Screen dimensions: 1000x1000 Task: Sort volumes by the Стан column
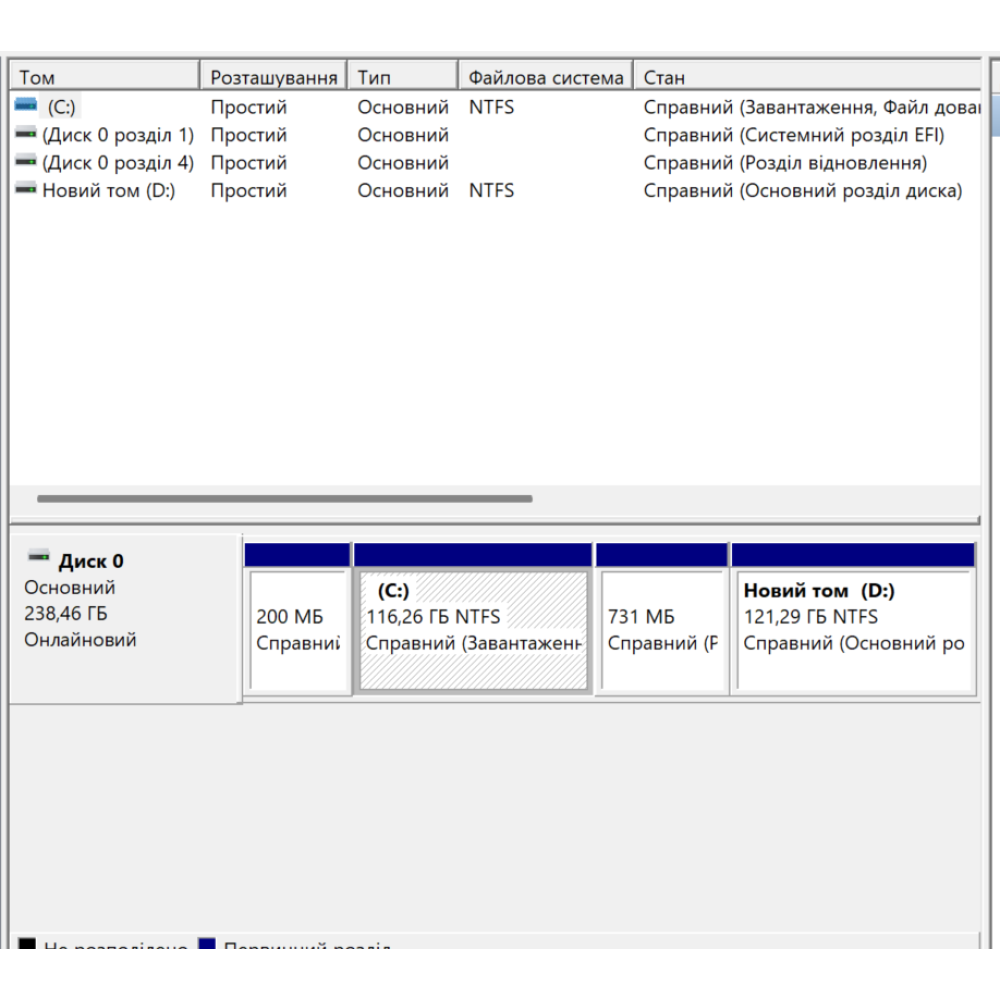pos(806,77)
